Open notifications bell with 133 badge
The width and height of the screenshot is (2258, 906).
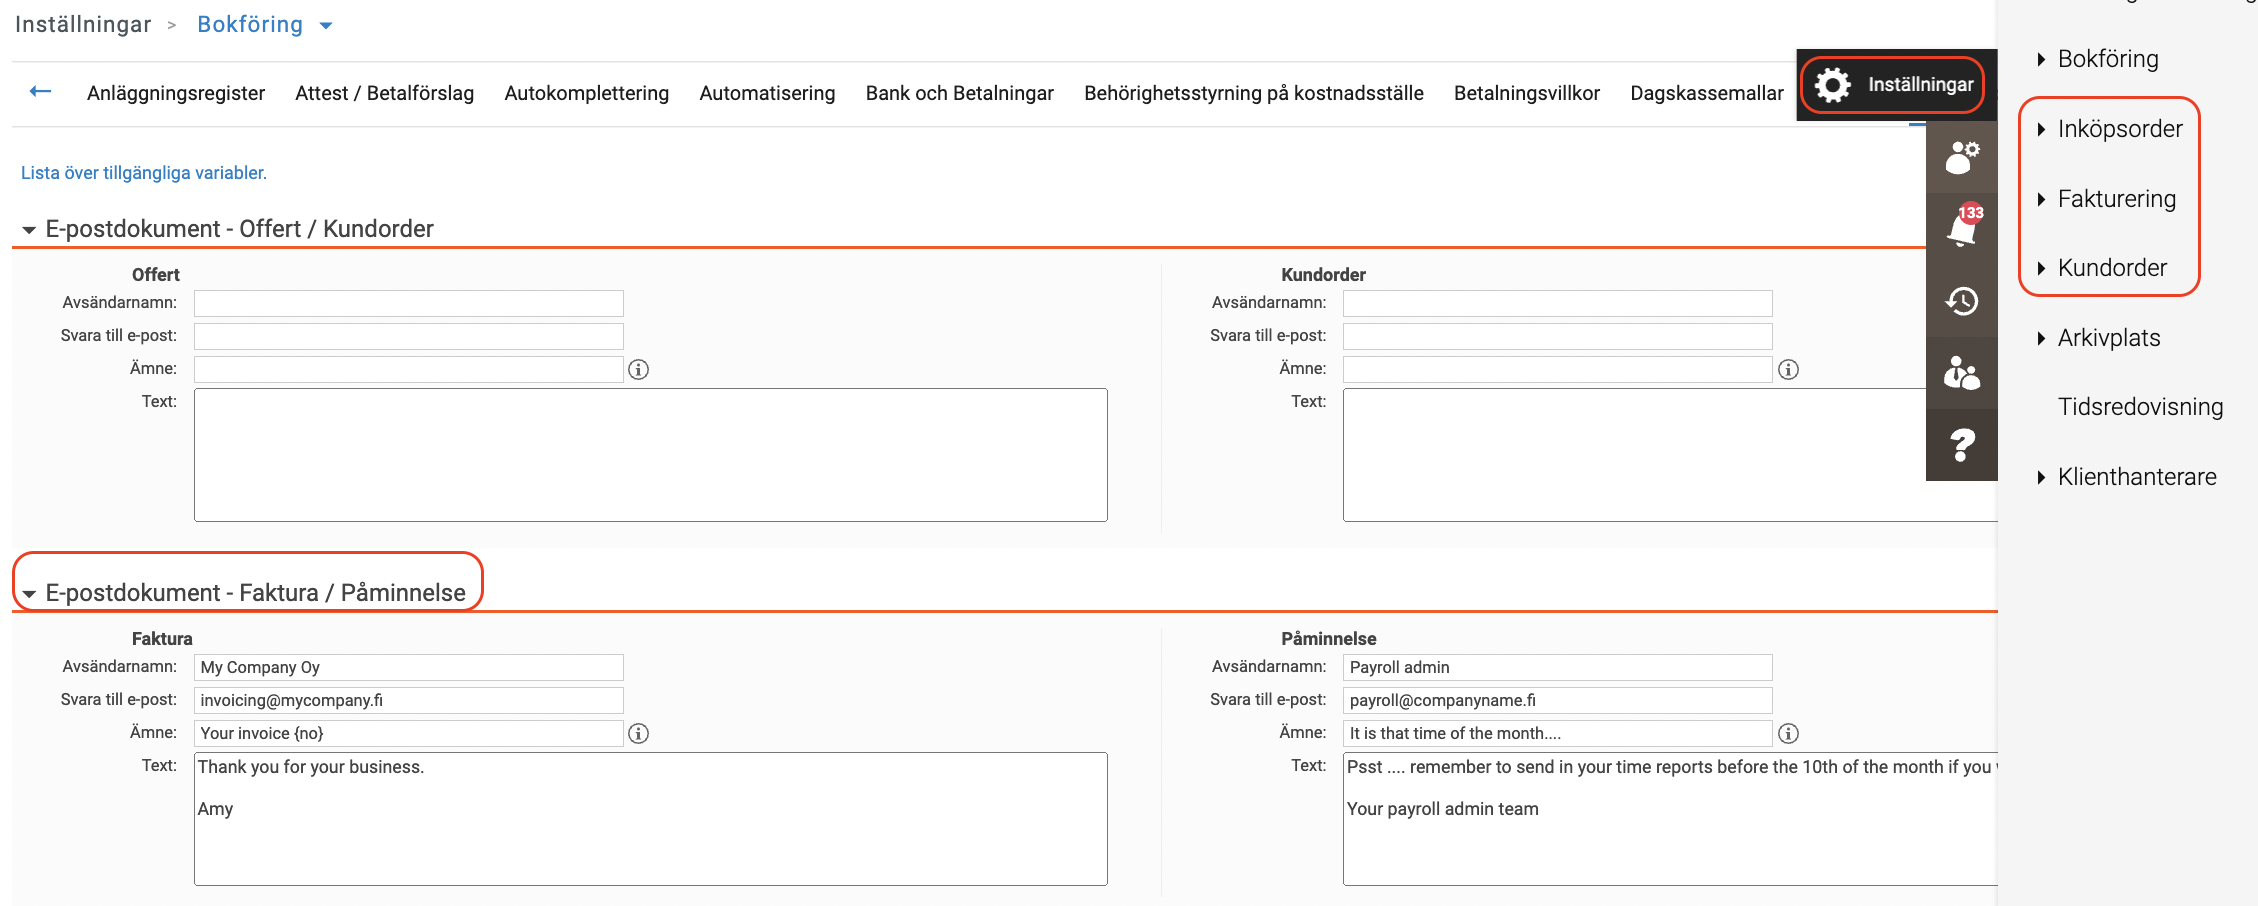(1961, 228)
